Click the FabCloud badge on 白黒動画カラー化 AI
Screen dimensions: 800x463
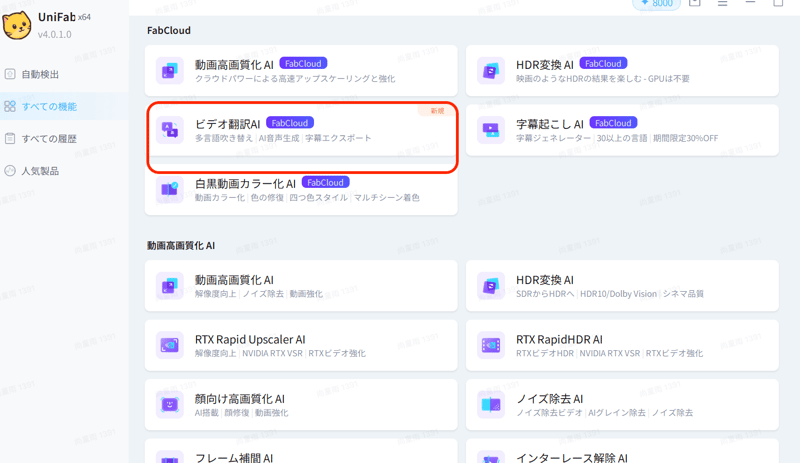[326, 182]
